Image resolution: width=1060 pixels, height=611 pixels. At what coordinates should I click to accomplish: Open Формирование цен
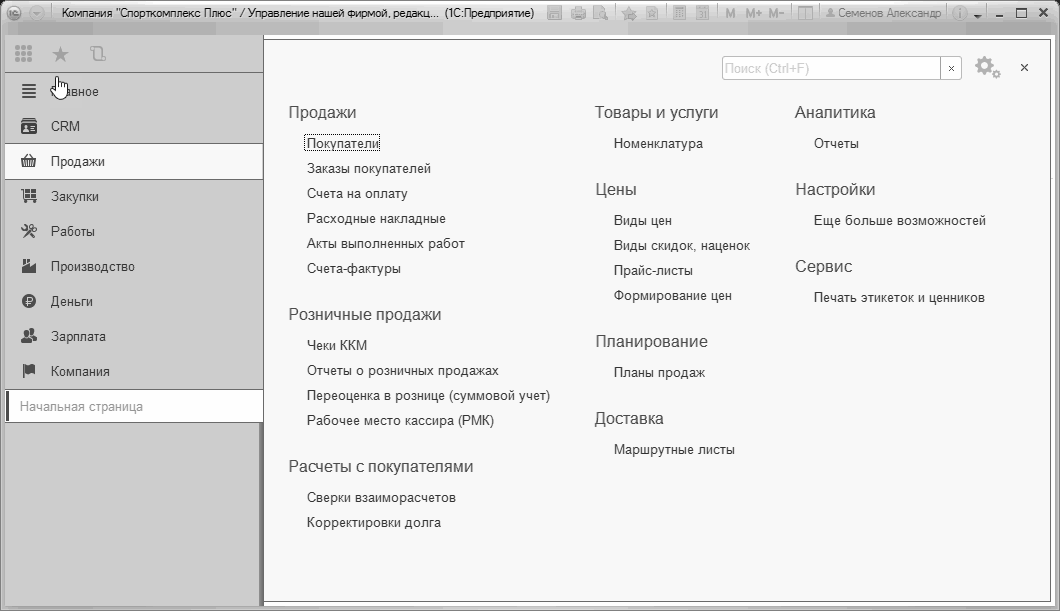pos(672,295)
